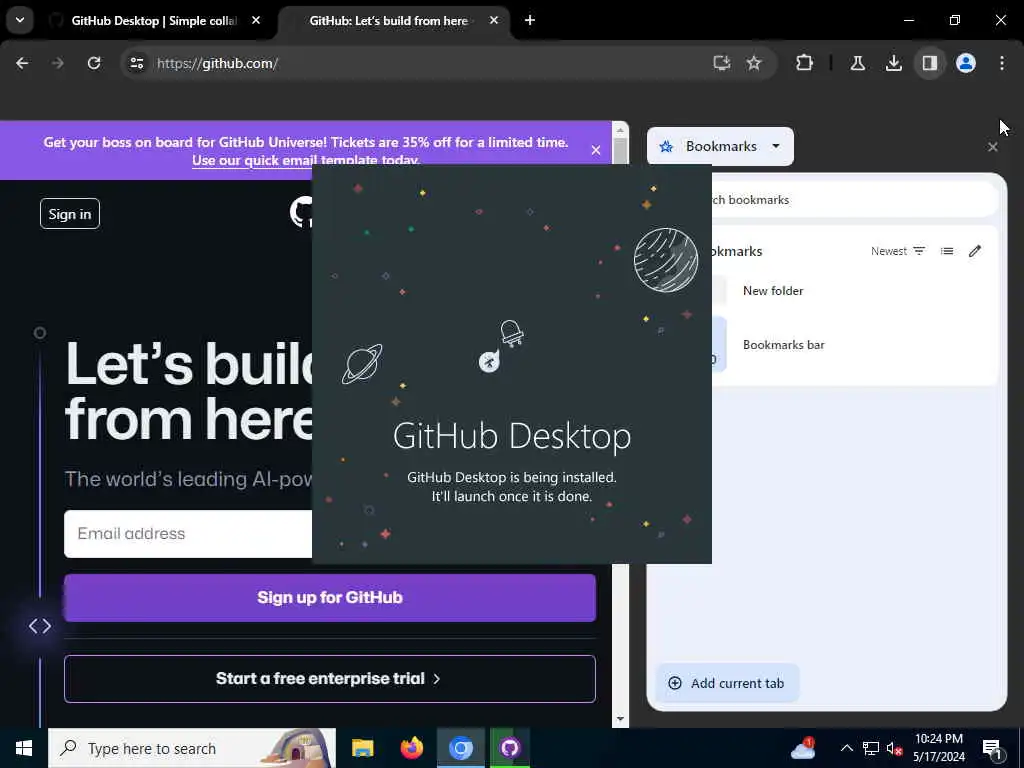Click the page scrollbar up arrow

click(x=620, y=131)
